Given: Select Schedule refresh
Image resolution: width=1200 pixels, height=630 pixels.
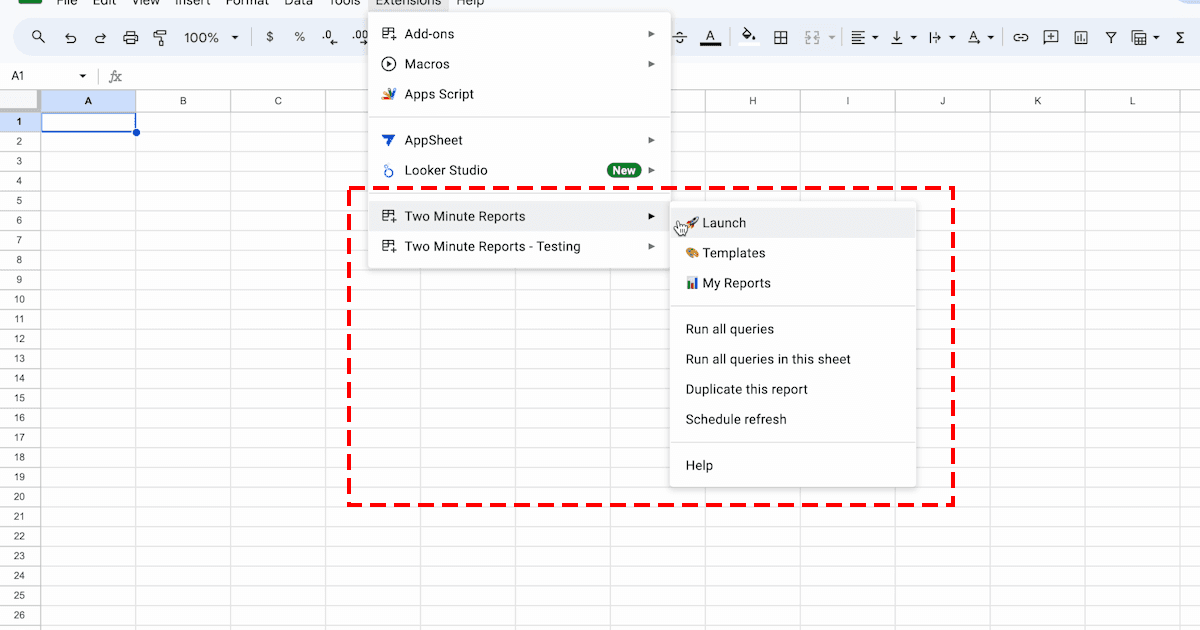Looking at the screenshot, I should tap(793, 419).
